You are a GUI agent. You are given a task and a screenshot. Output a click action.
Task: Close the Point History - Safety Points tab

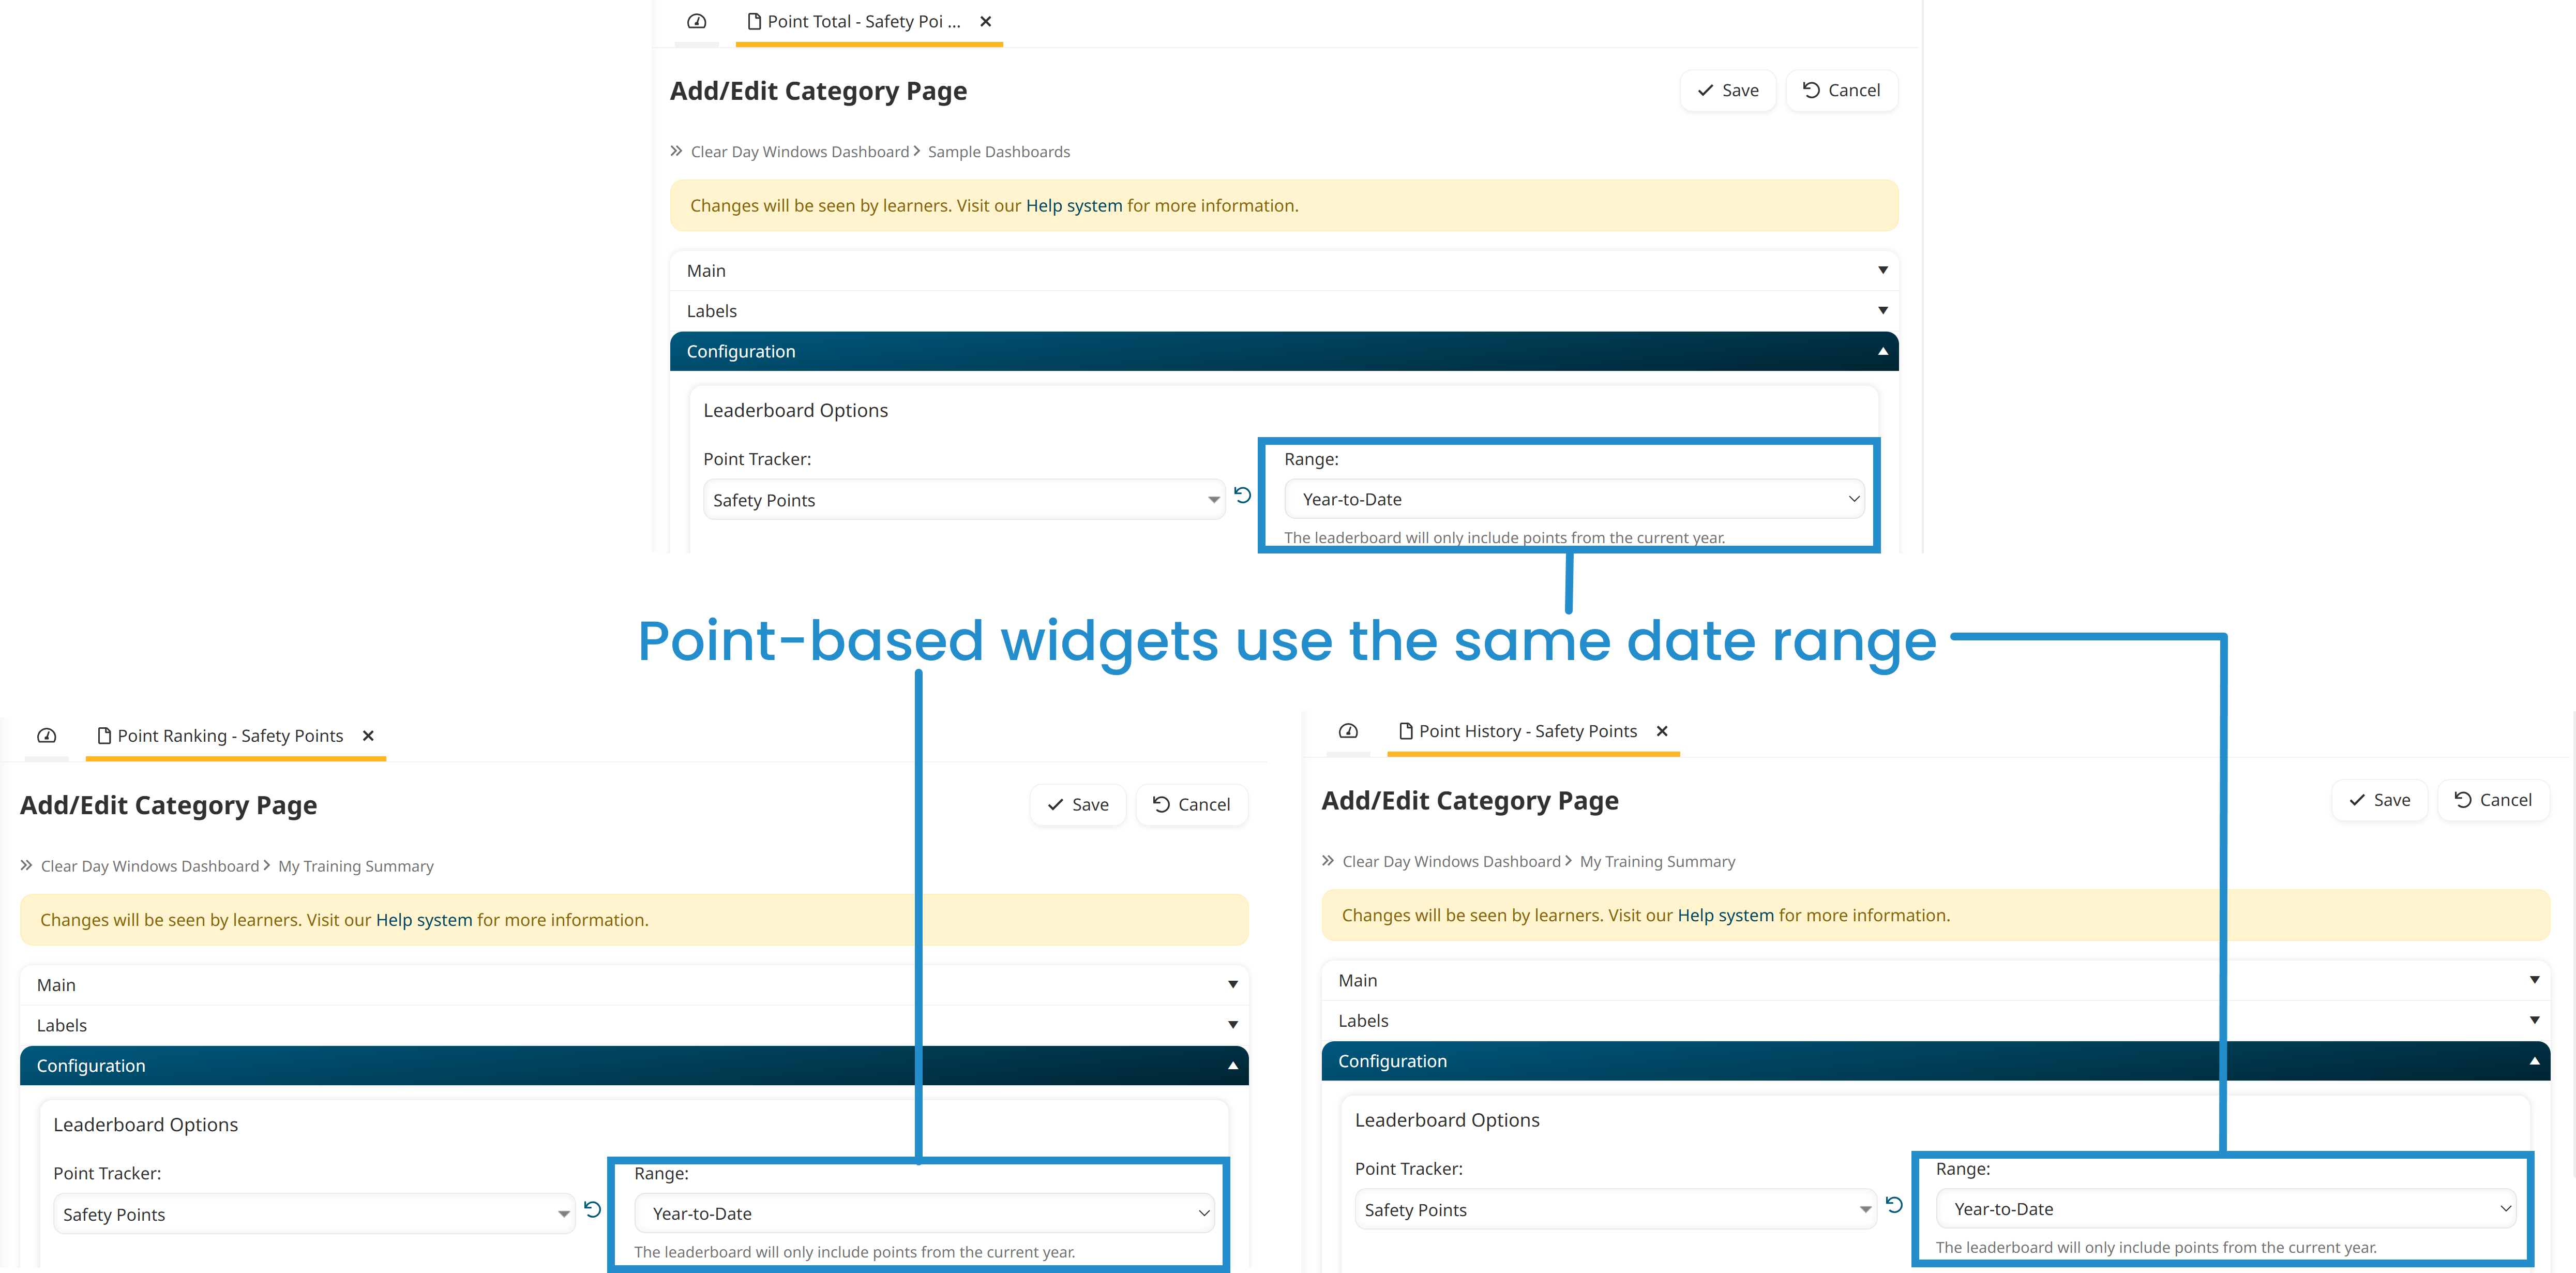(x=1662, y=731)
